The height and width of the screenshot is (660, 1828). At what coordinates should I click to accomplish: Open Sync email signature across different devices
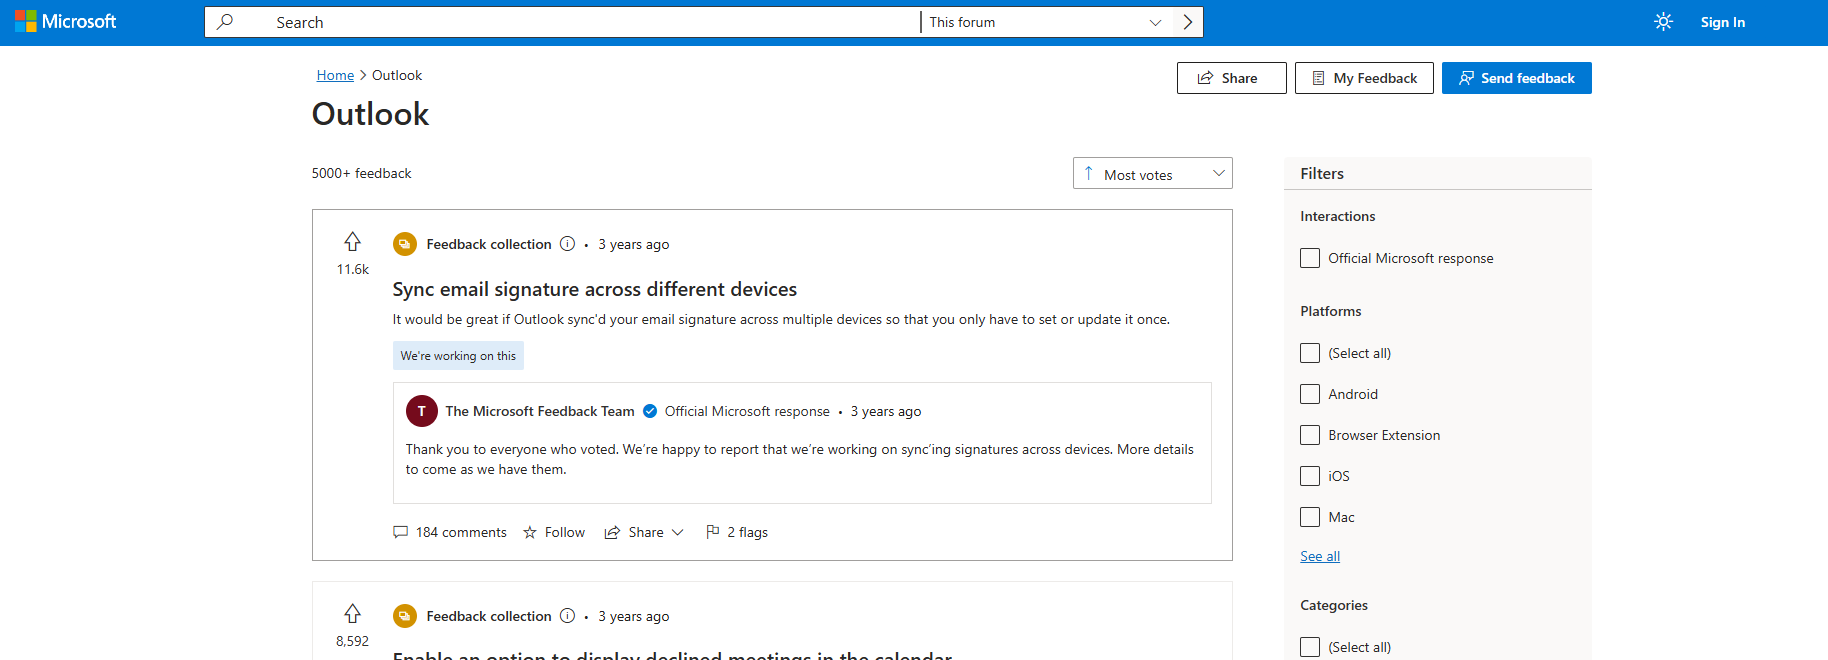tap(595, 289)
